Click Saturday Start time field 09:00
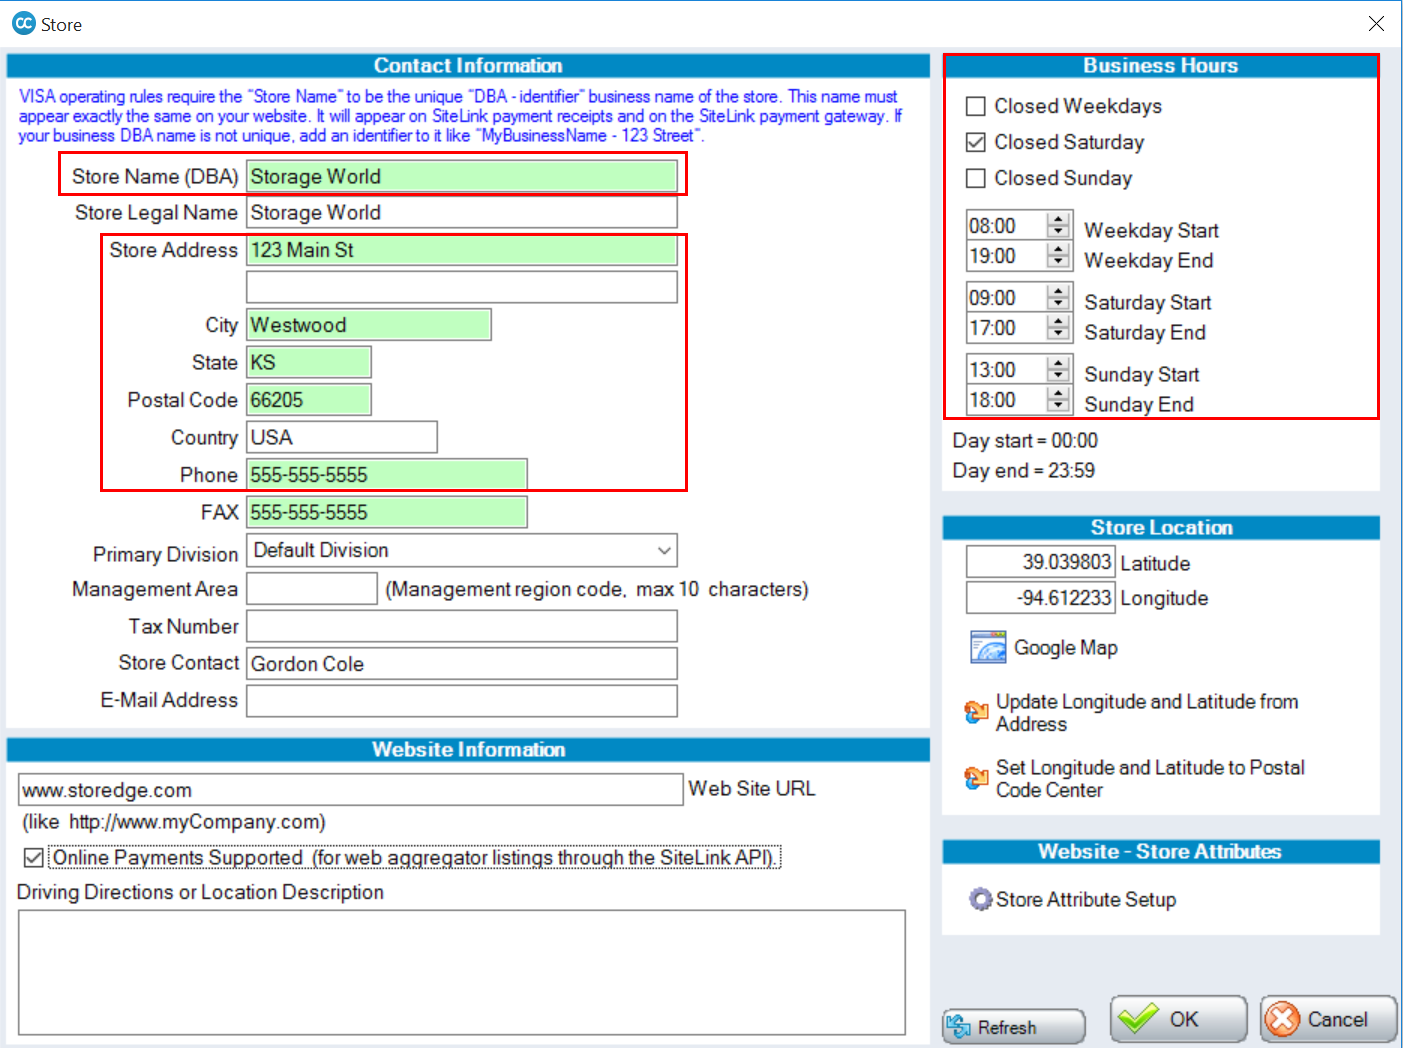The width and height of the screenshot is (1403, 1048). click(x=1007, y=298)
